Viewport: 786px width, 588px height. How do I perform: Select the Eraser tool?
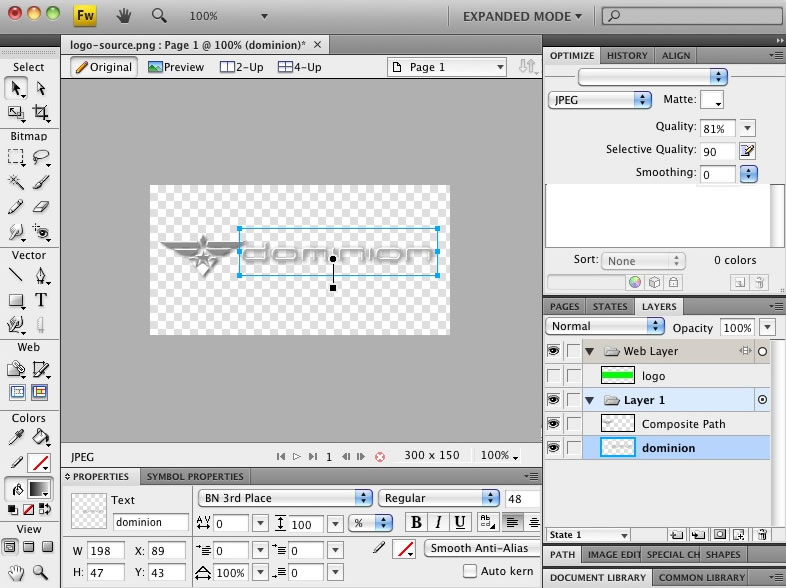[x=41, y=207]
